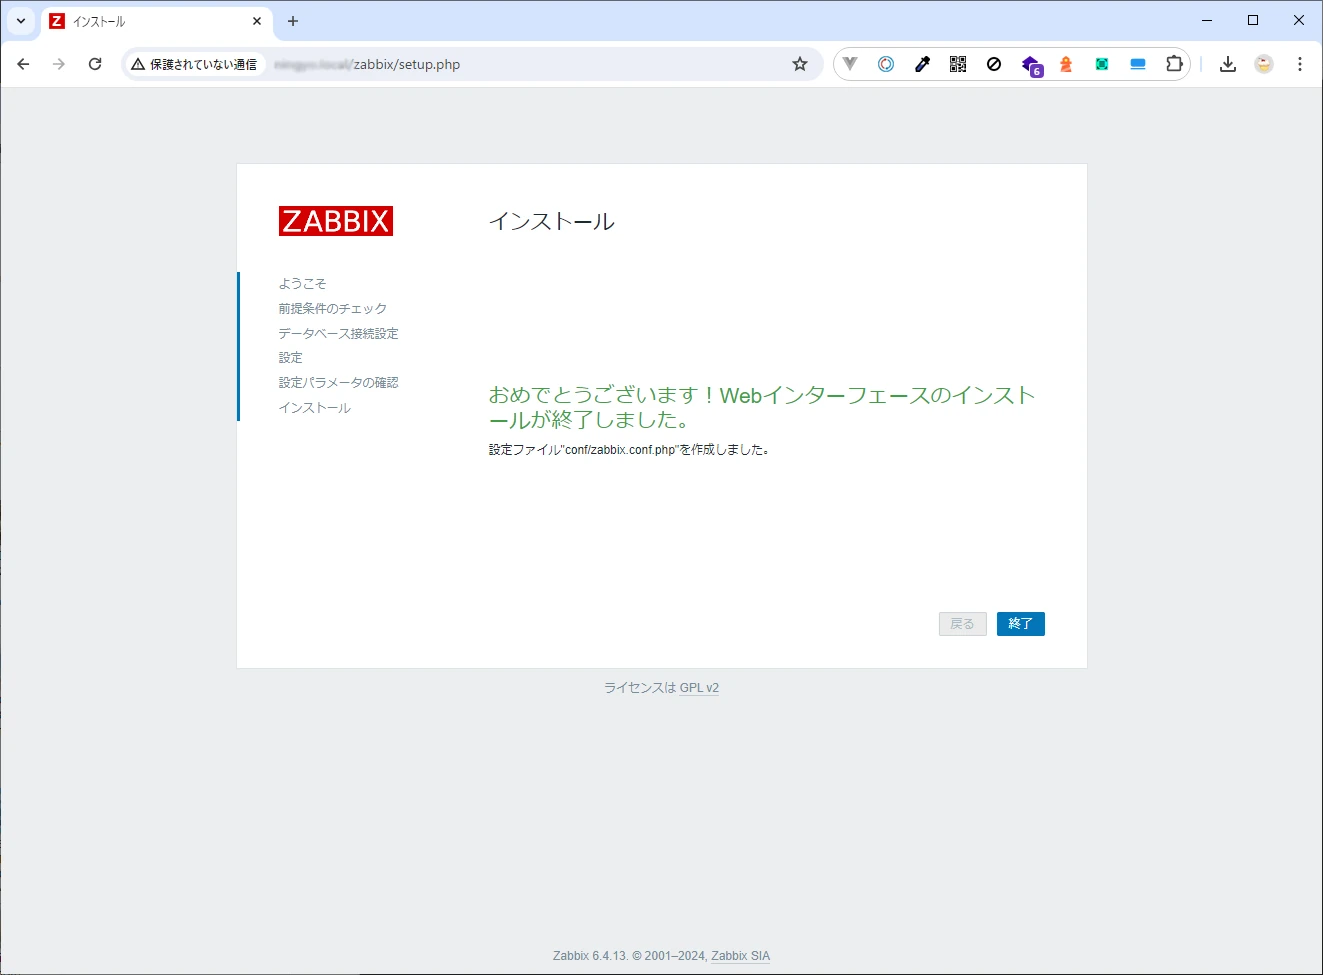Screen dimensions: 1323x975
Task: Click the conf/zabbix.conf.php created message
Action: (x=629, y=450)
